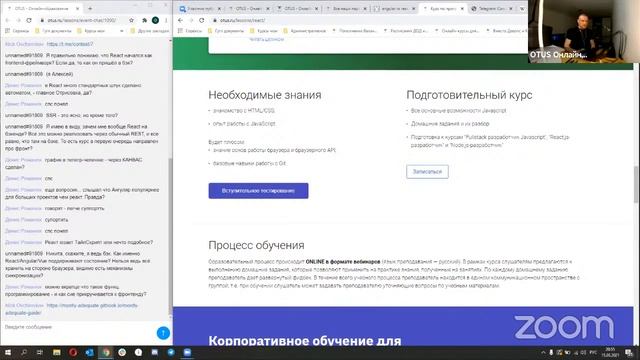The image size is (640, 360).
Task: Click the chat message input field
Action: click(78, 327)
